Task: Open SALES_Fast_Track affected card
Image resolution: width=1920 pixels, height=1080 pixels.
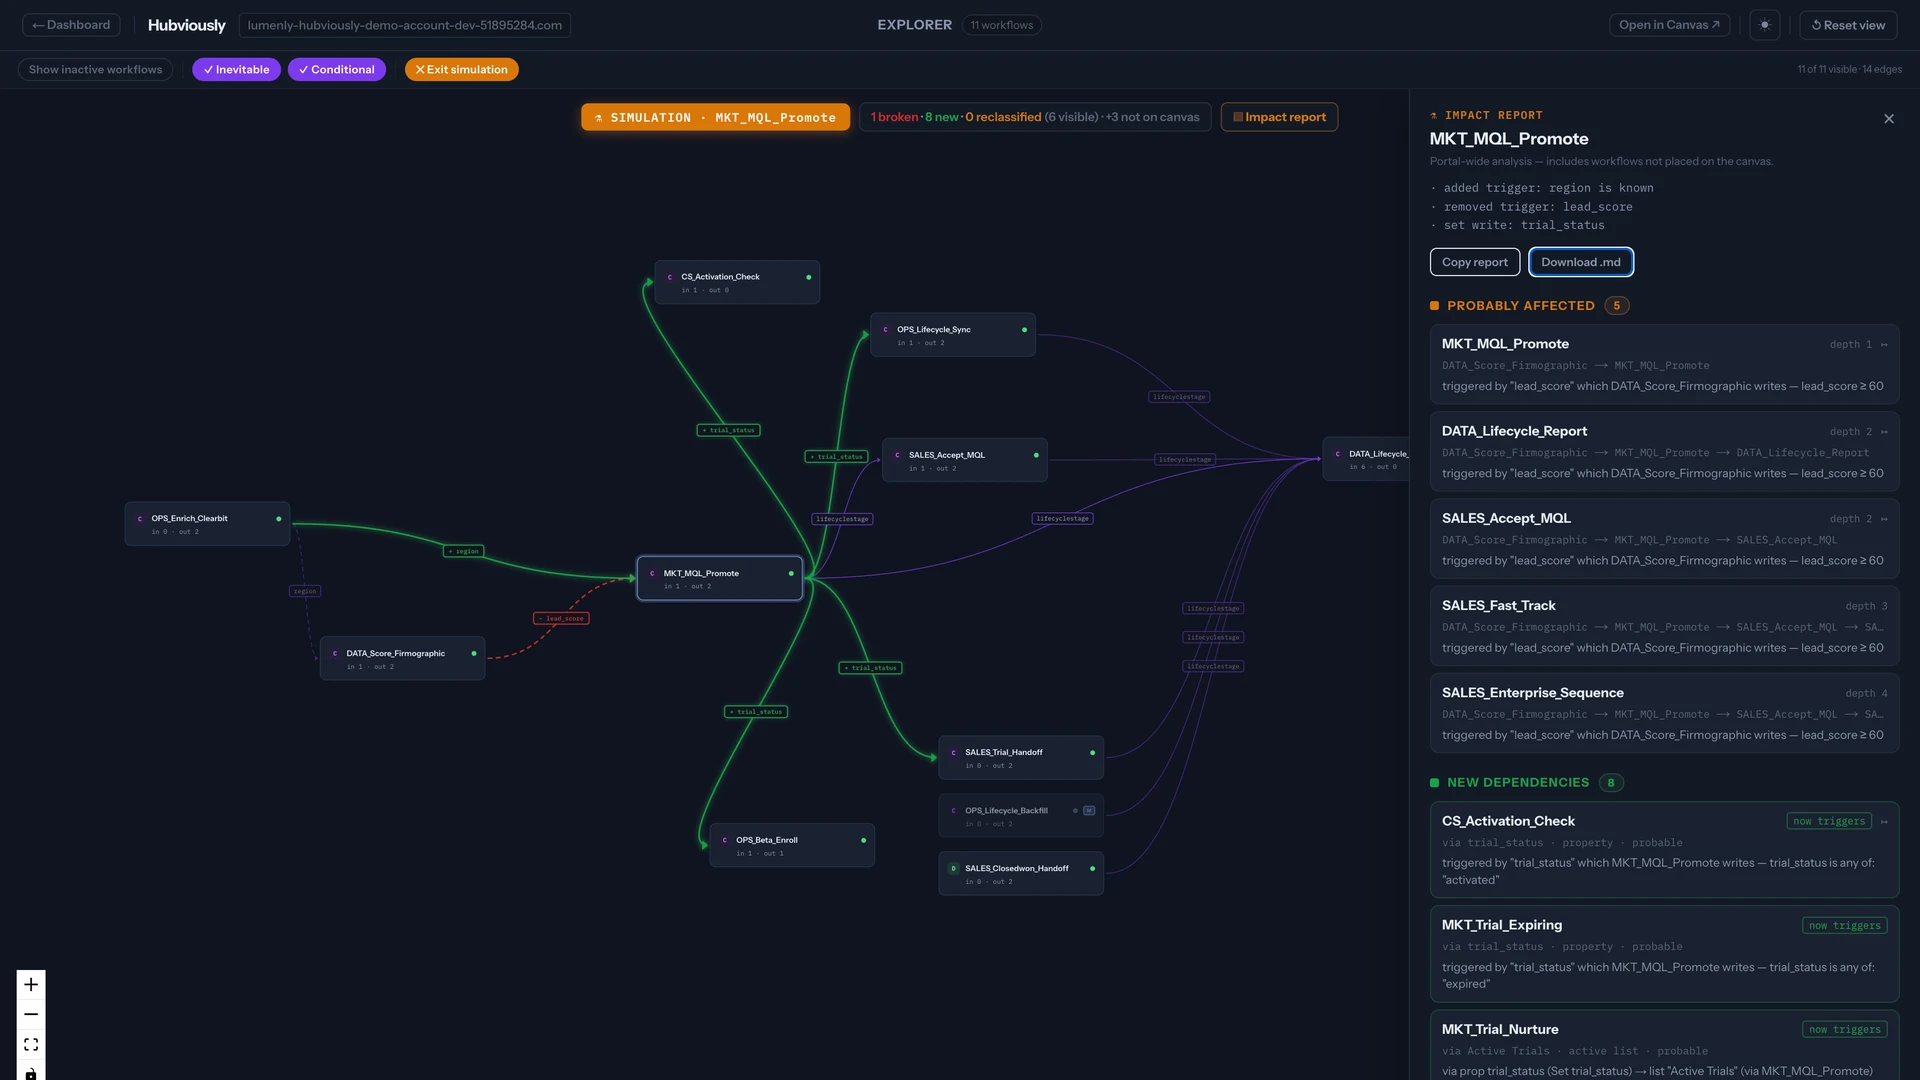Action: click(x=1664, y=626)
